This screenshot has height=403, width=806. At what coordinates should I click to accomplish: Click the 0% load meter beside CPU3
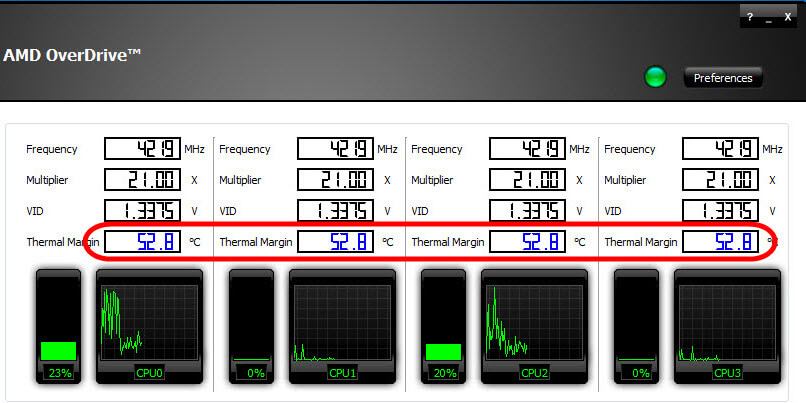pos(636,326)
